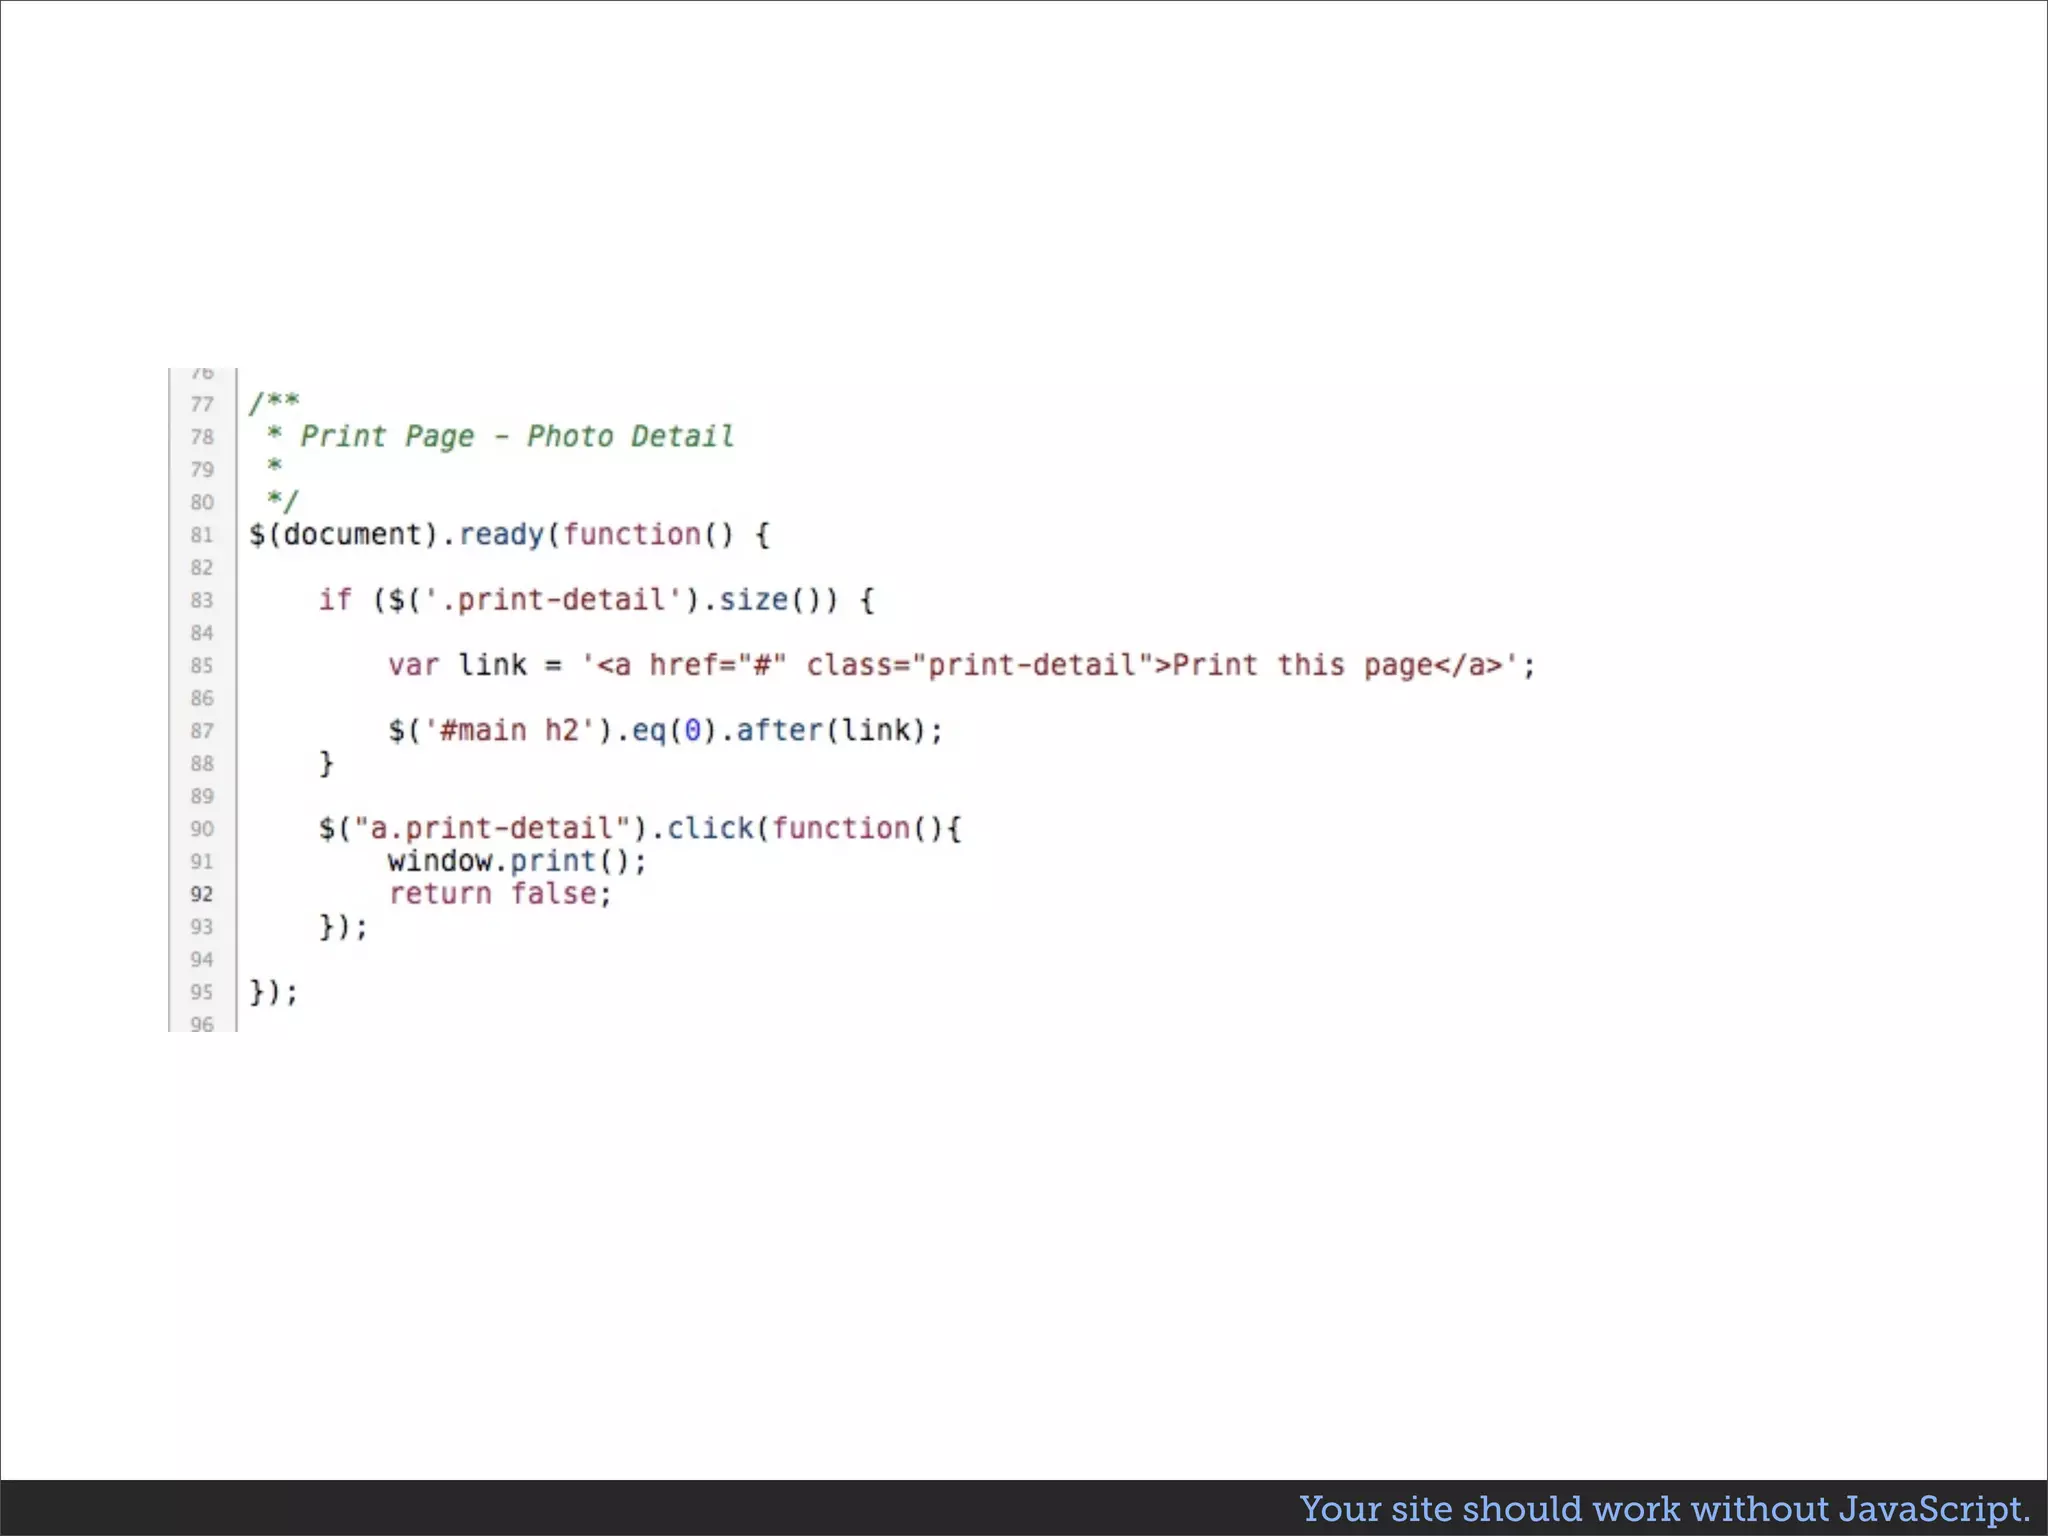The width and height of the screenshot is (2048, 1536).
Task: Click the '*/' comment closer on line 80
Action: 283,500
